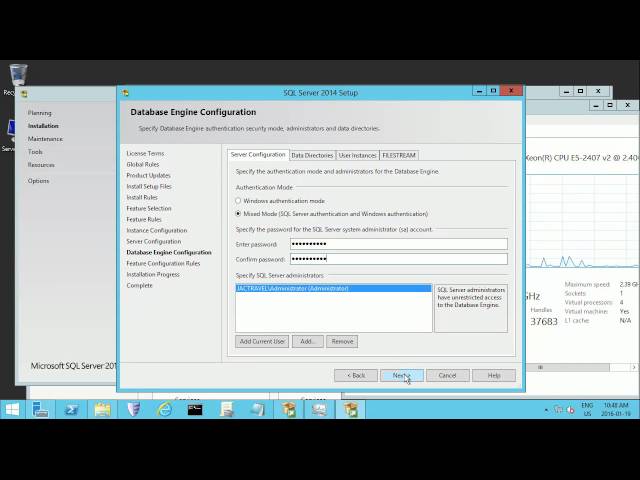Open the purple shield taskbar icon
640x480 pixels.
pyautogui.click(x=134, y=409)
